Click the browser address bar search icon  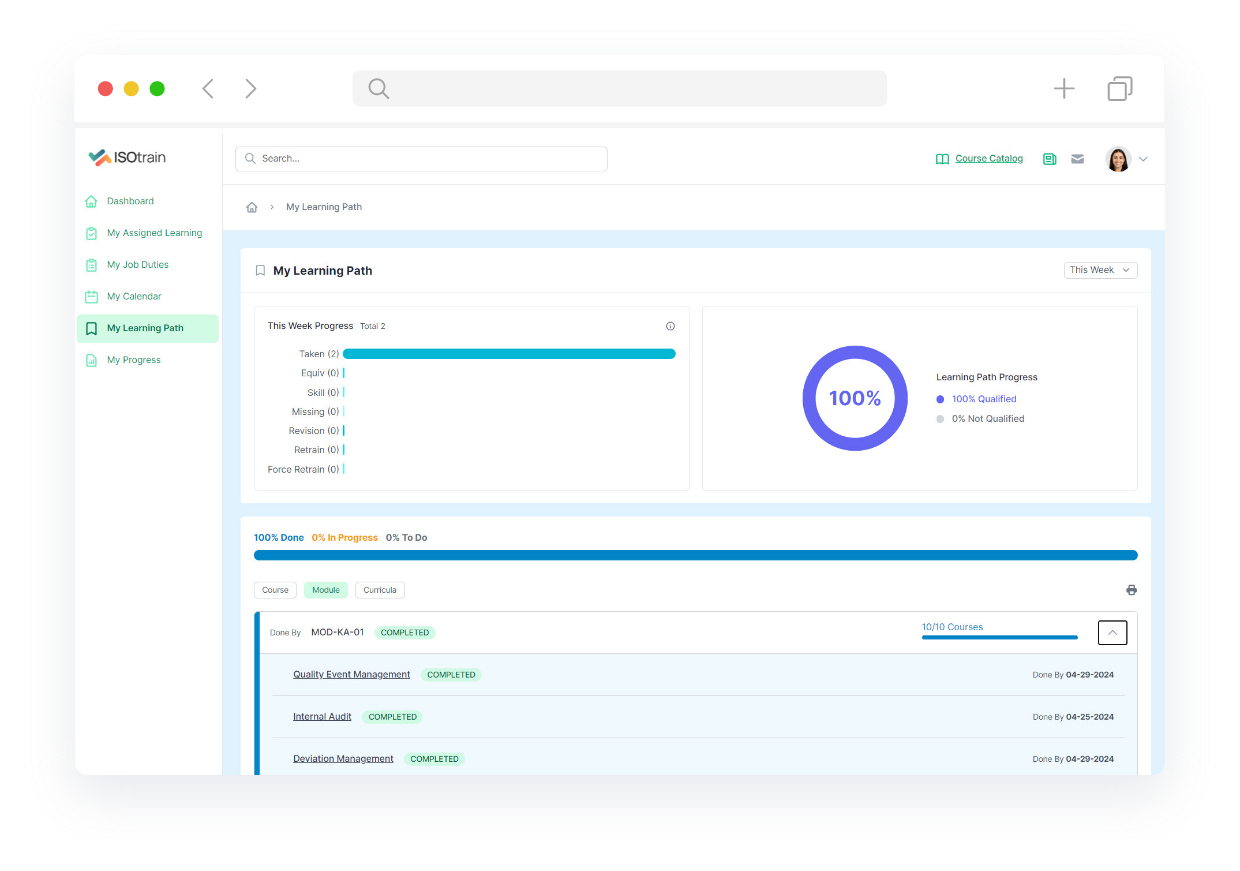(378, 89)
